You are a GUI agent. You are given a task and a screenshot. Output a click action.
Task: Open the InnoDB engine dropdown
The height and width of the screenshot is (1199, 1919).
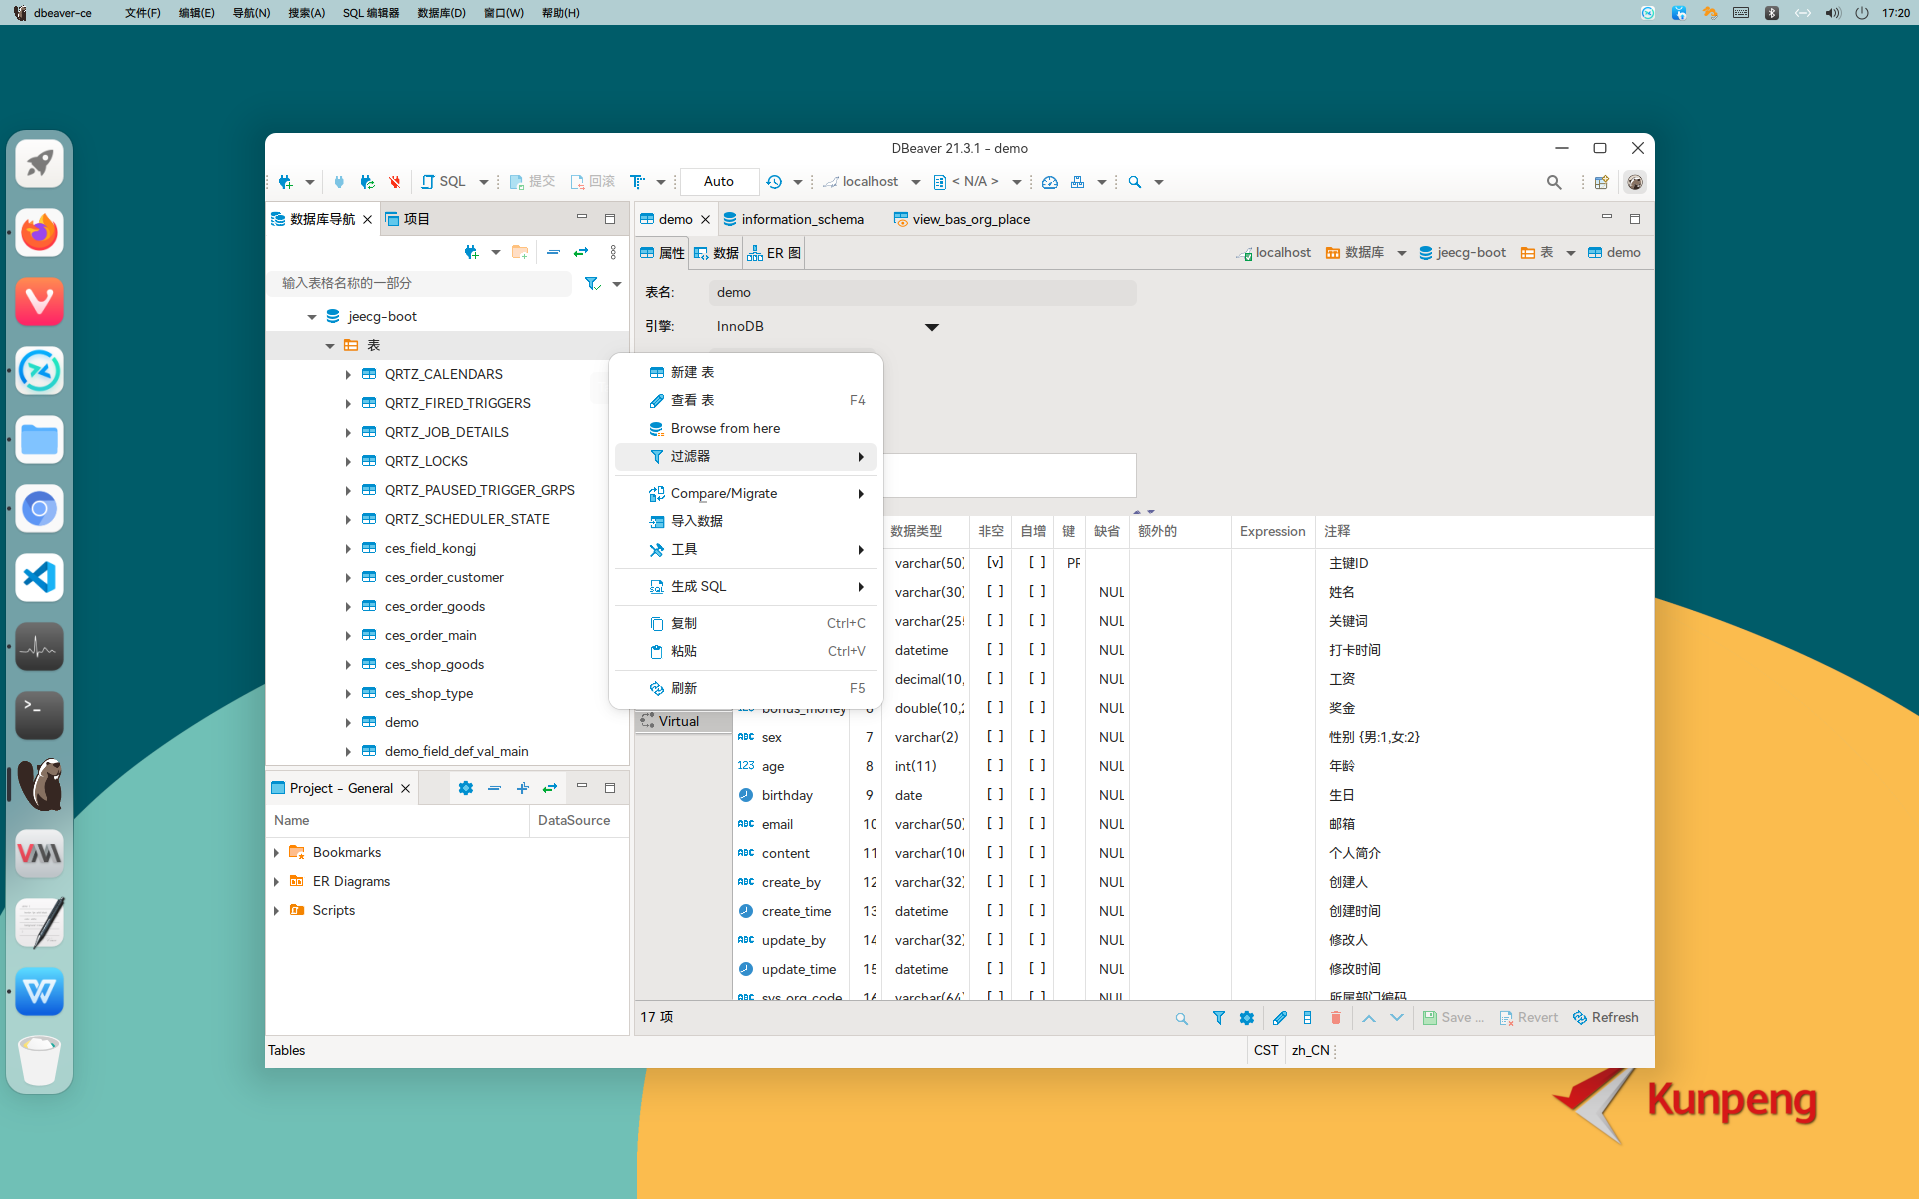click(931, 326)
